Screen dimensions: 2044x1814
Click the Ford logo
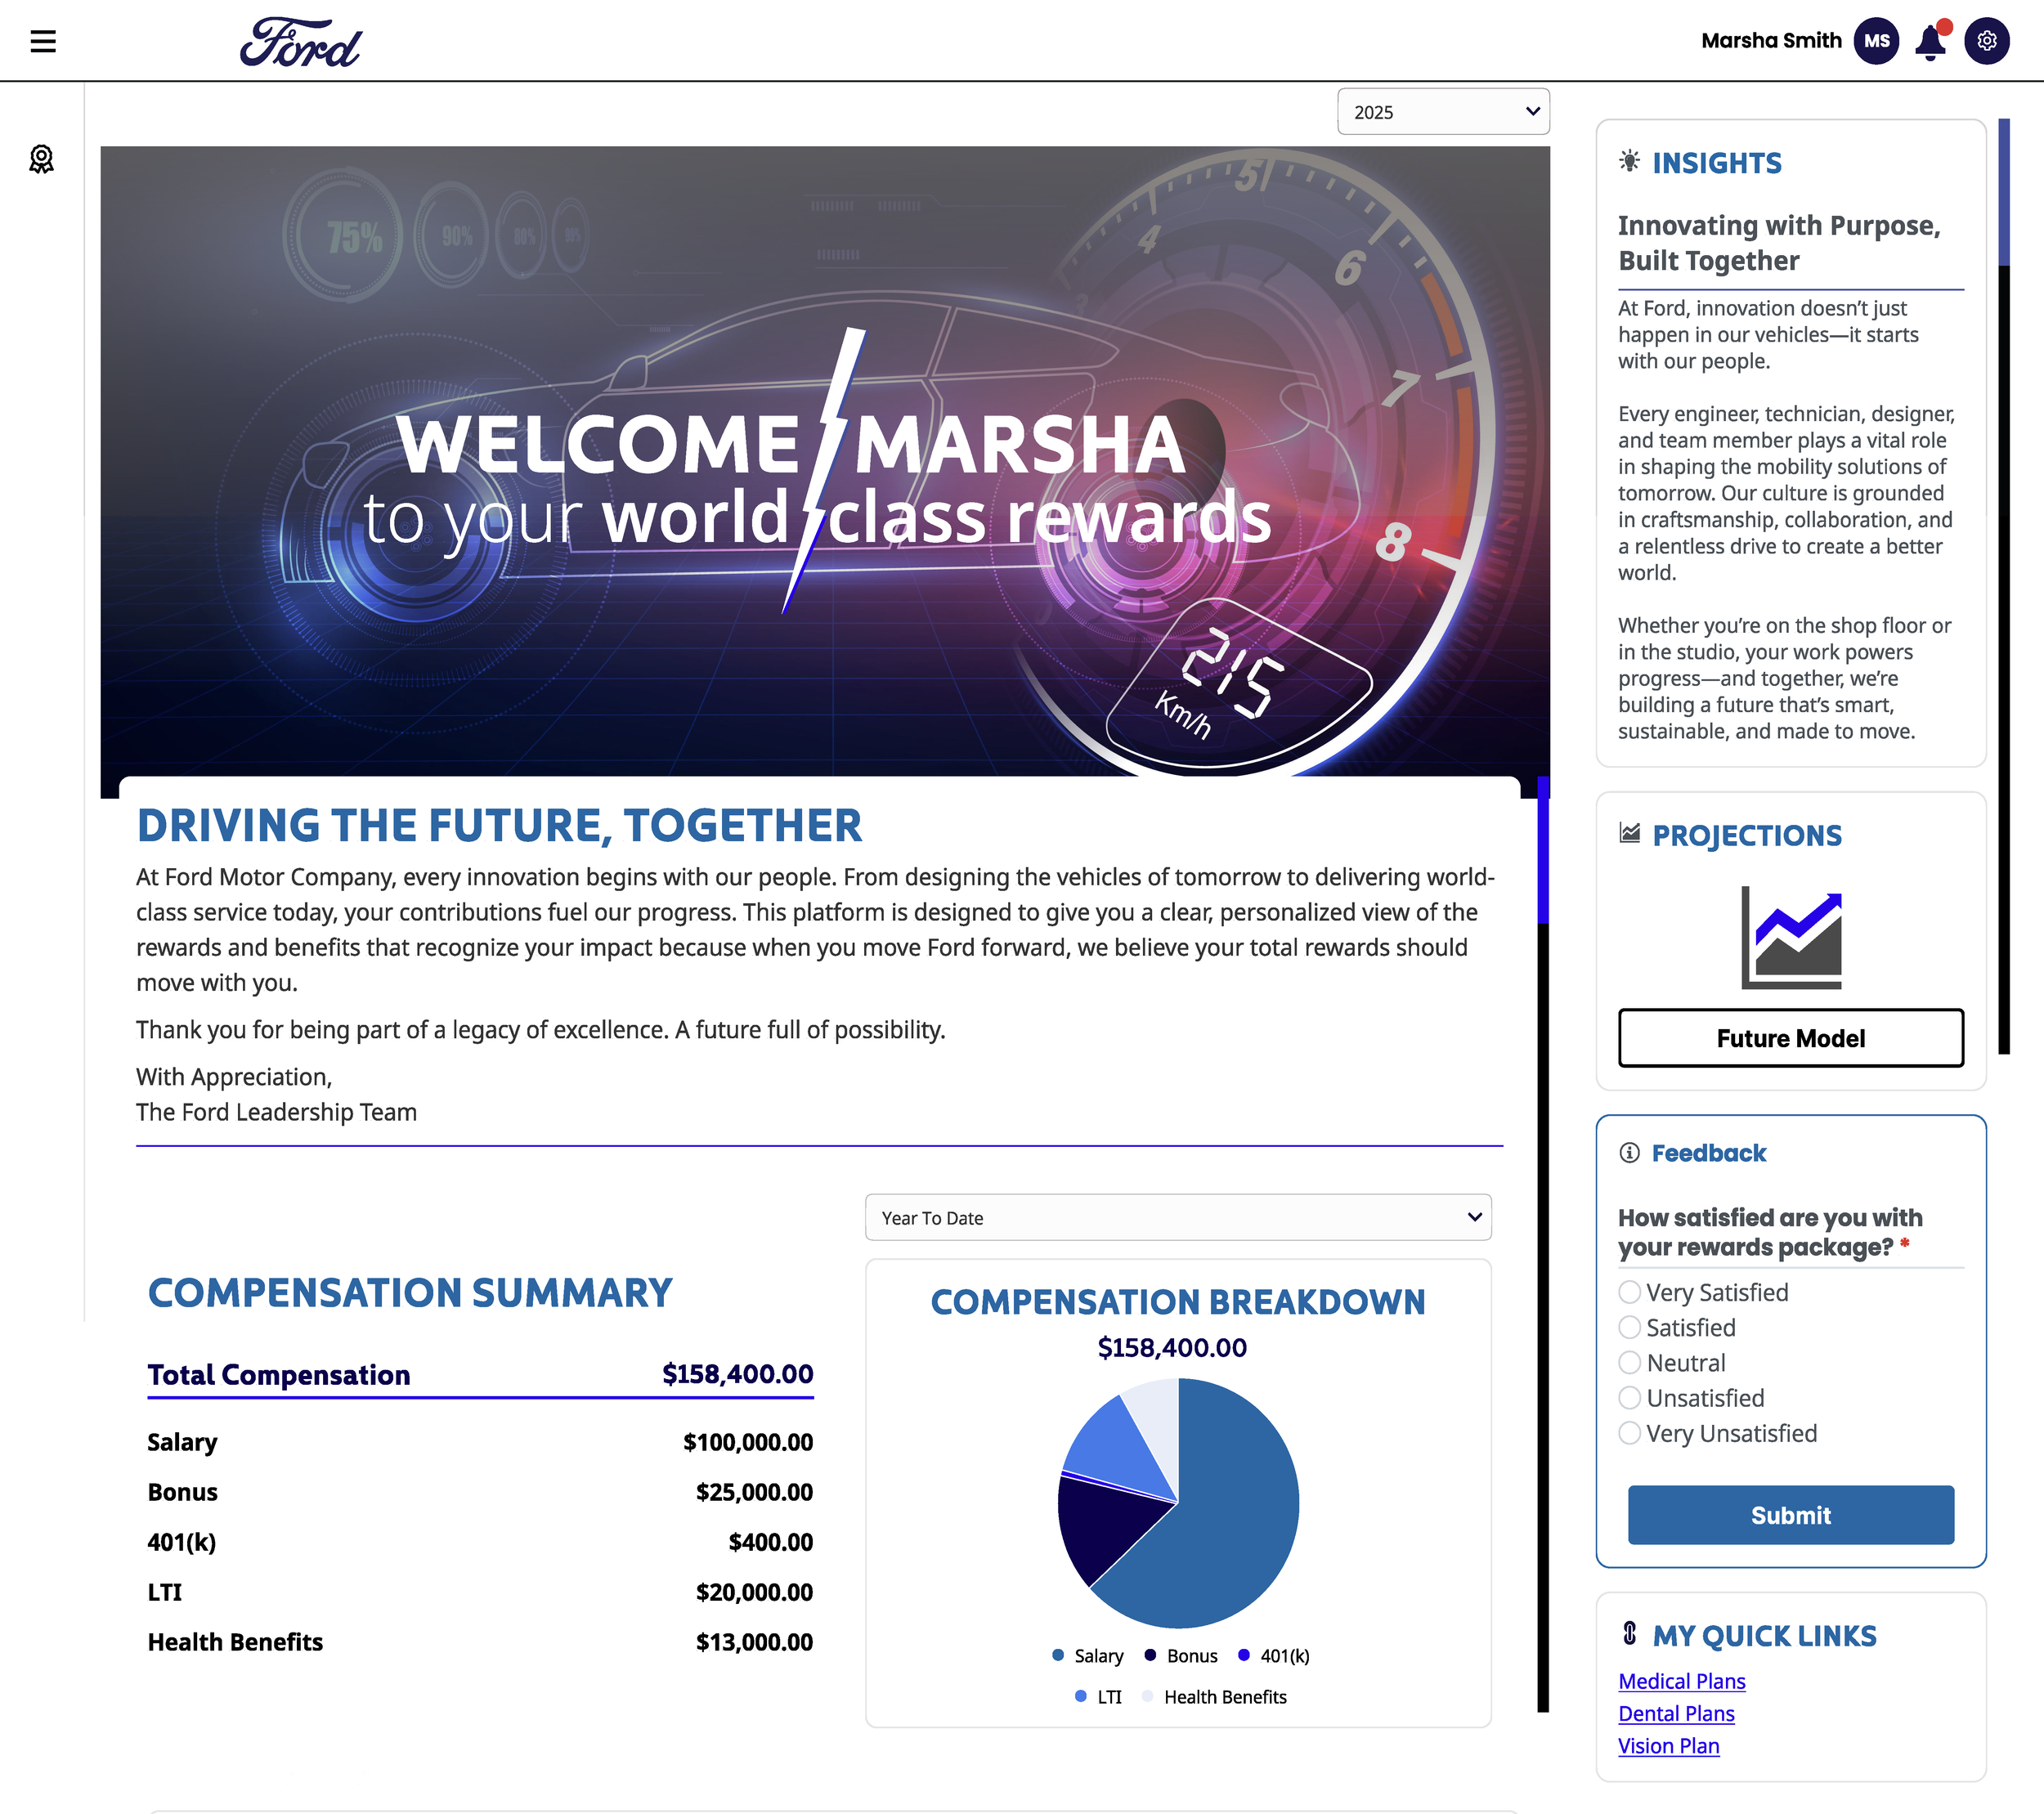300,43
